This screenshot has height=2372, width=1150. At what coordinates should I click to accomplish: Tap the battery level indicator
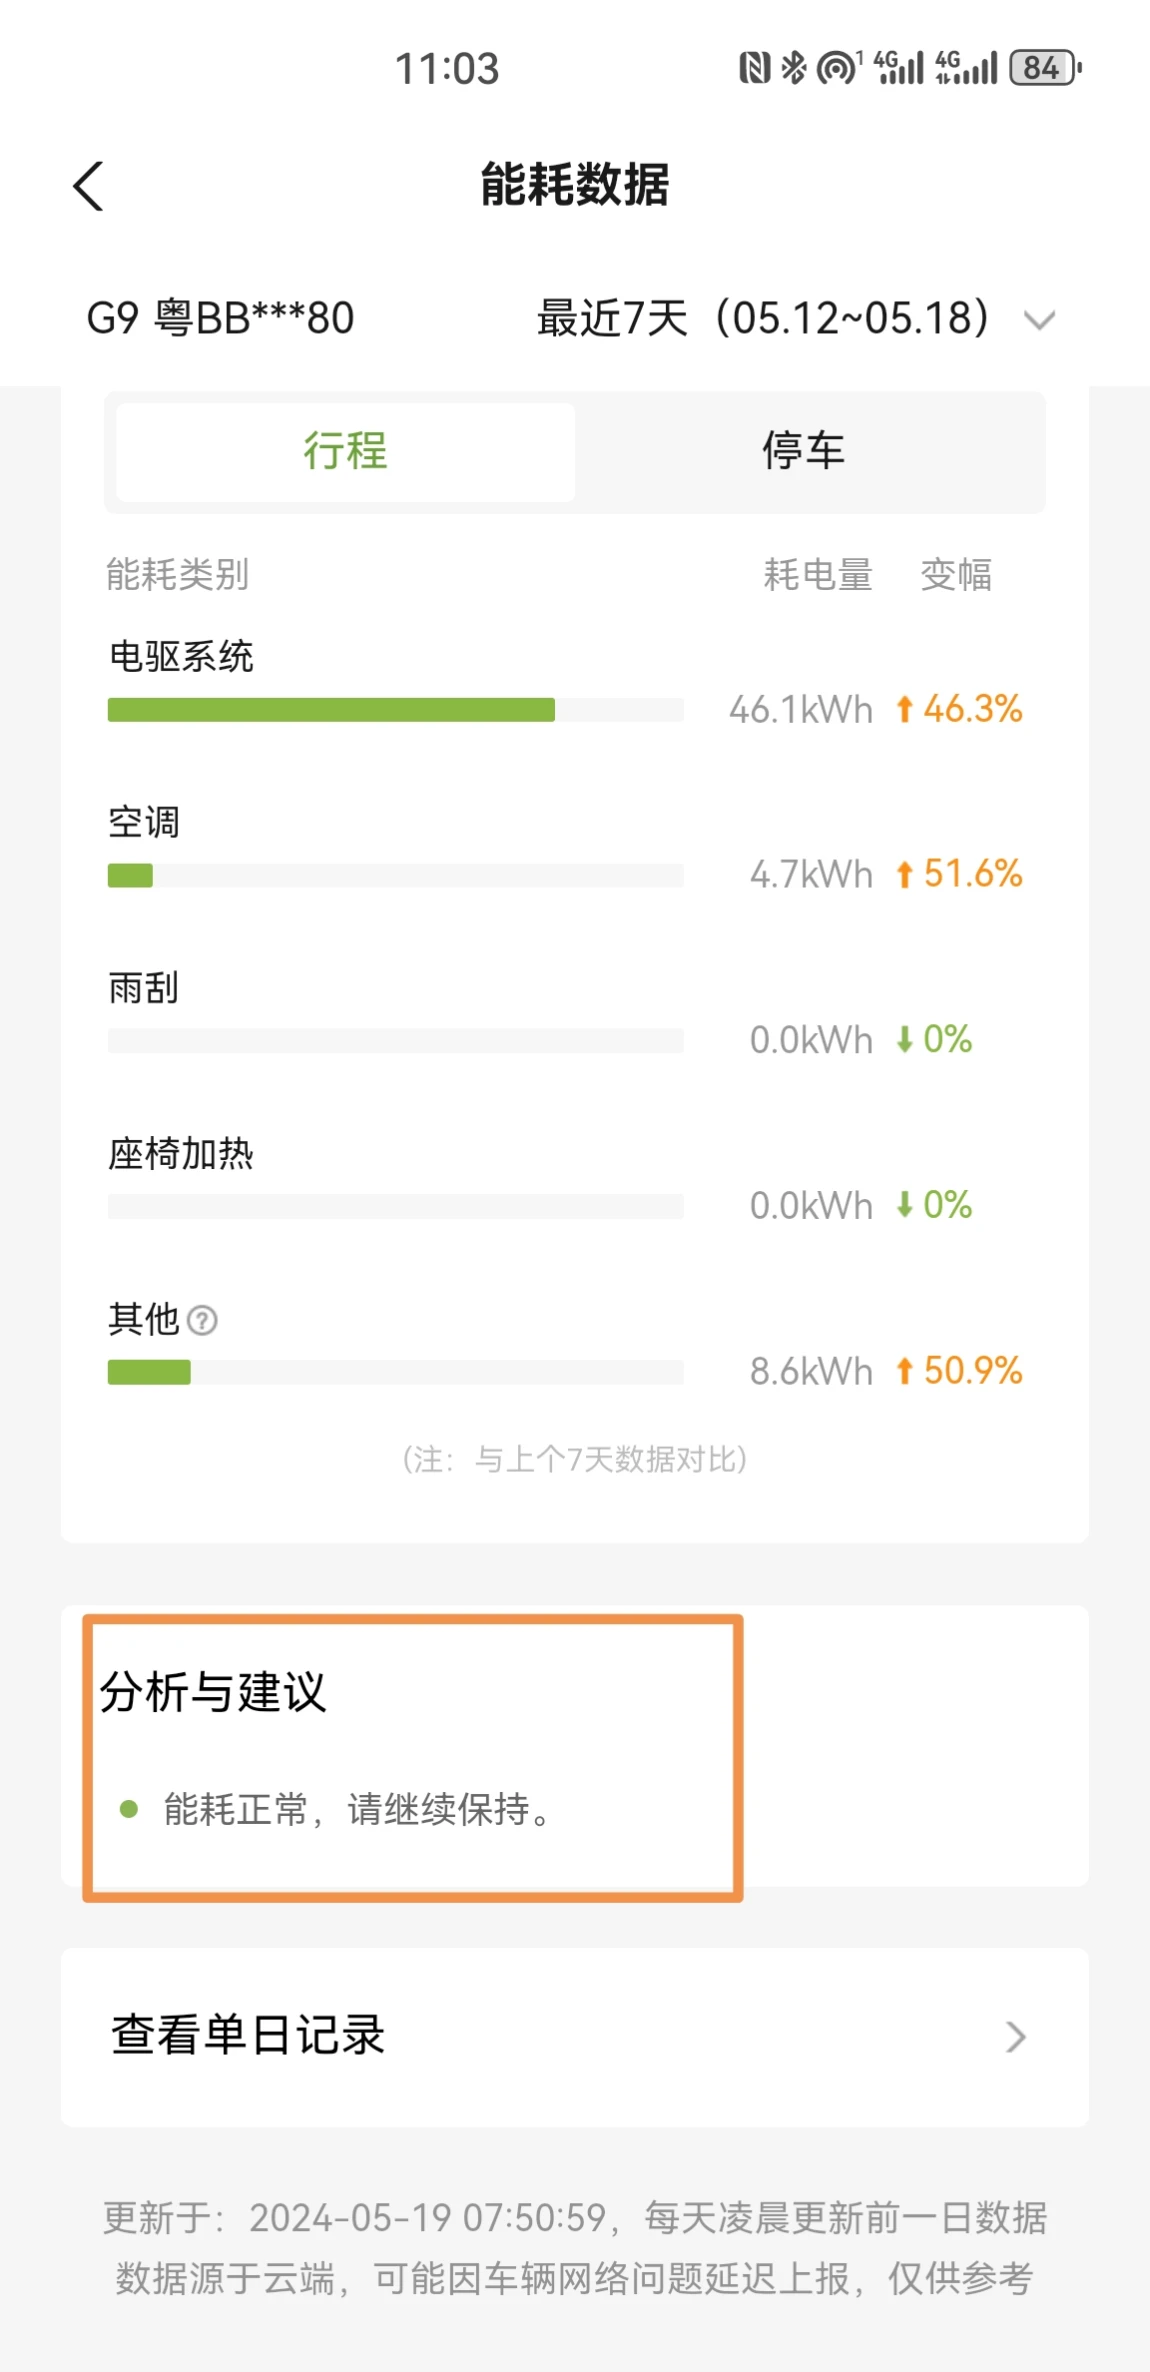pyautogui.click(x=1045, y=68)
